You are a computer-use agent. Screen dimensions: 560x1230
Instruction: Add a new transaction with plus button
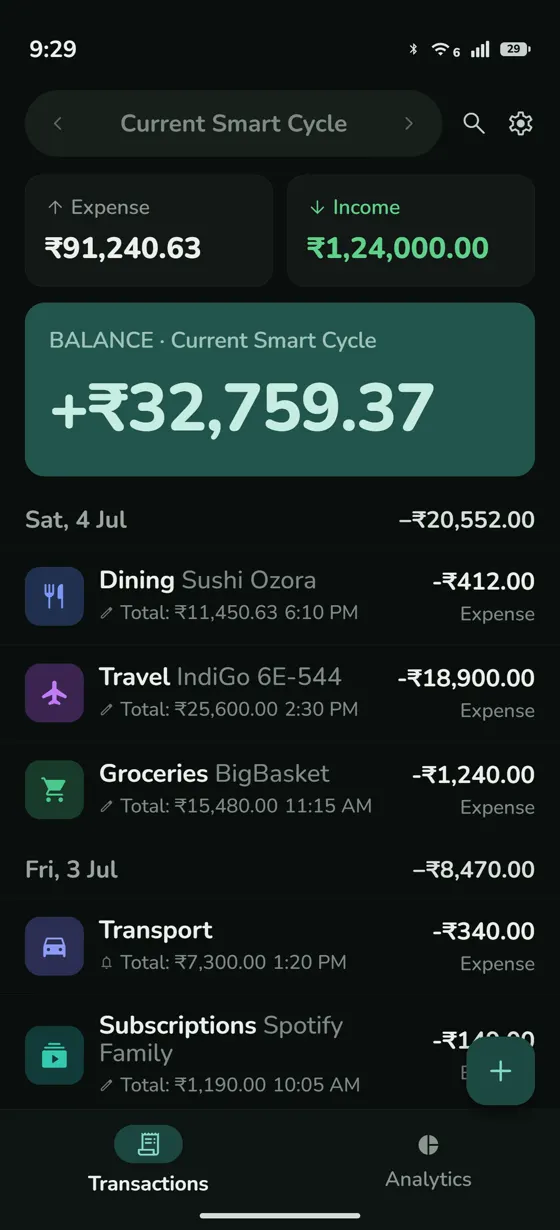pyautogui.click(x=500, y=1071)
